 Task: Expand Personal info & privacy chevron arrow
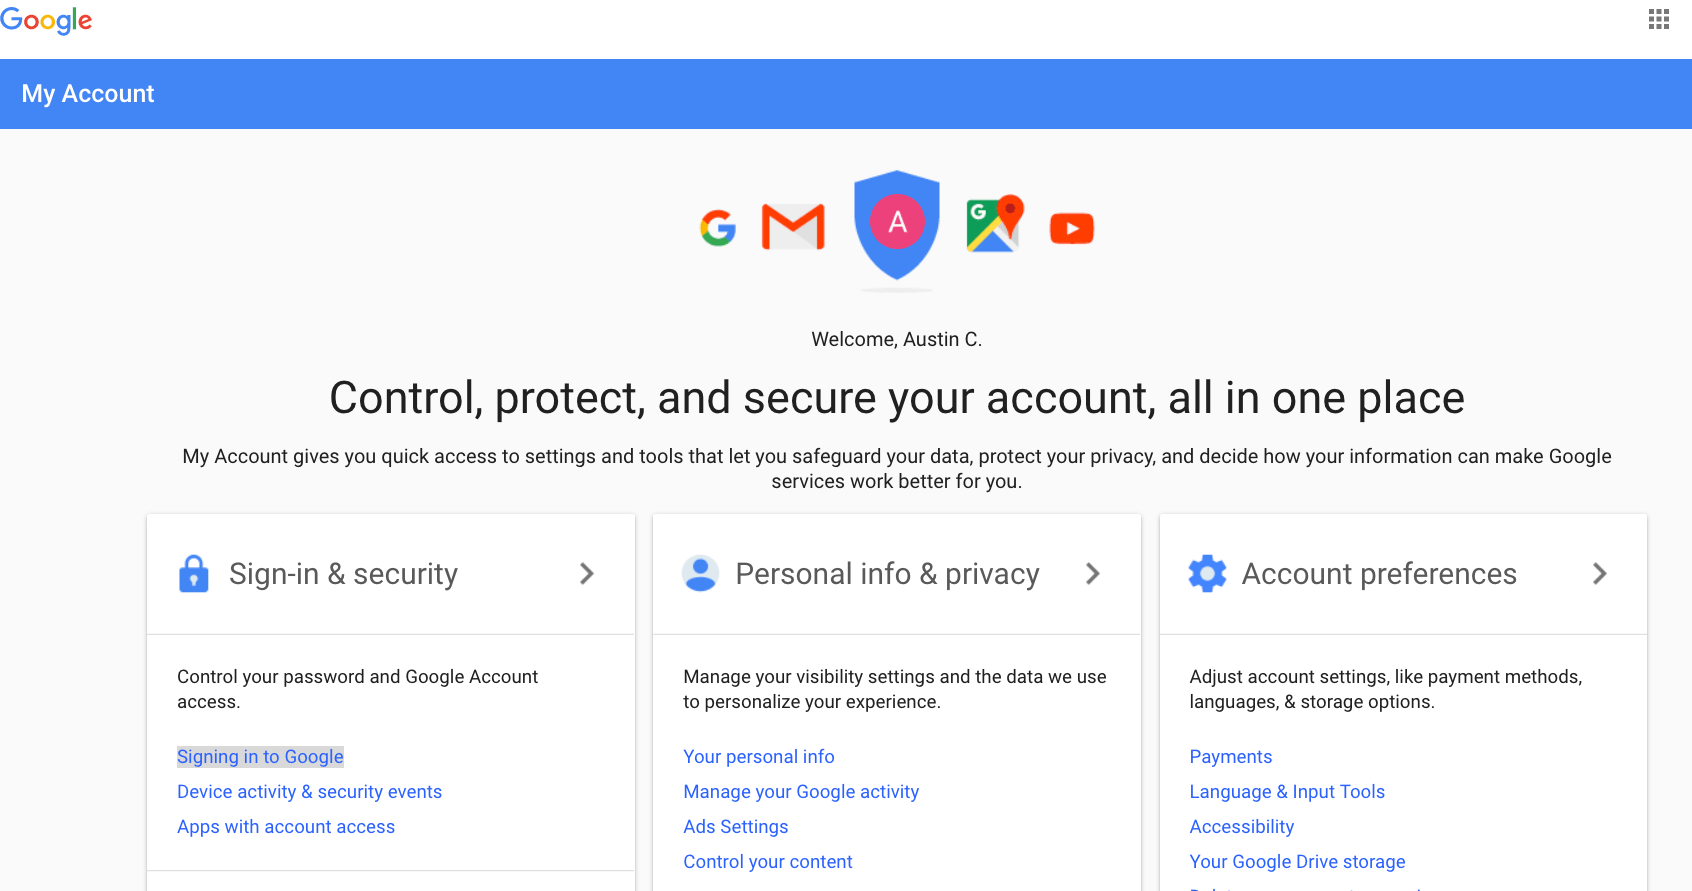1093,573
